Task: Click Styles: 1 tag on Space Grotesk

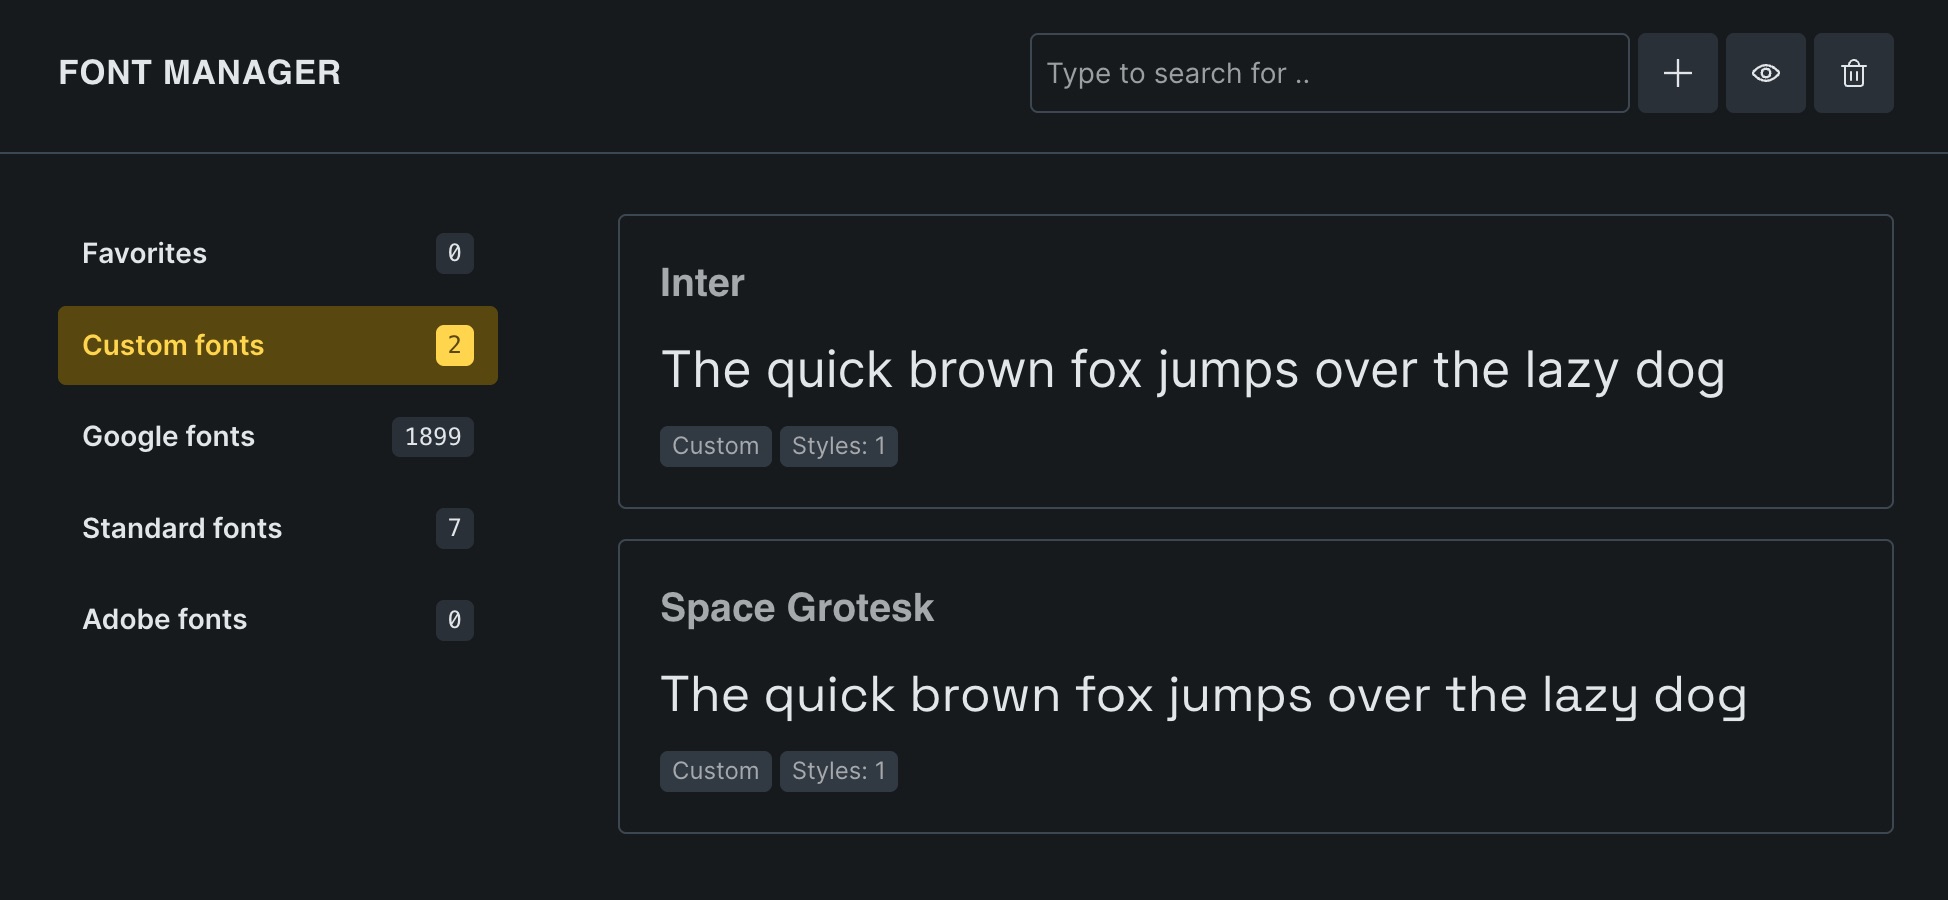Action: 838,771
